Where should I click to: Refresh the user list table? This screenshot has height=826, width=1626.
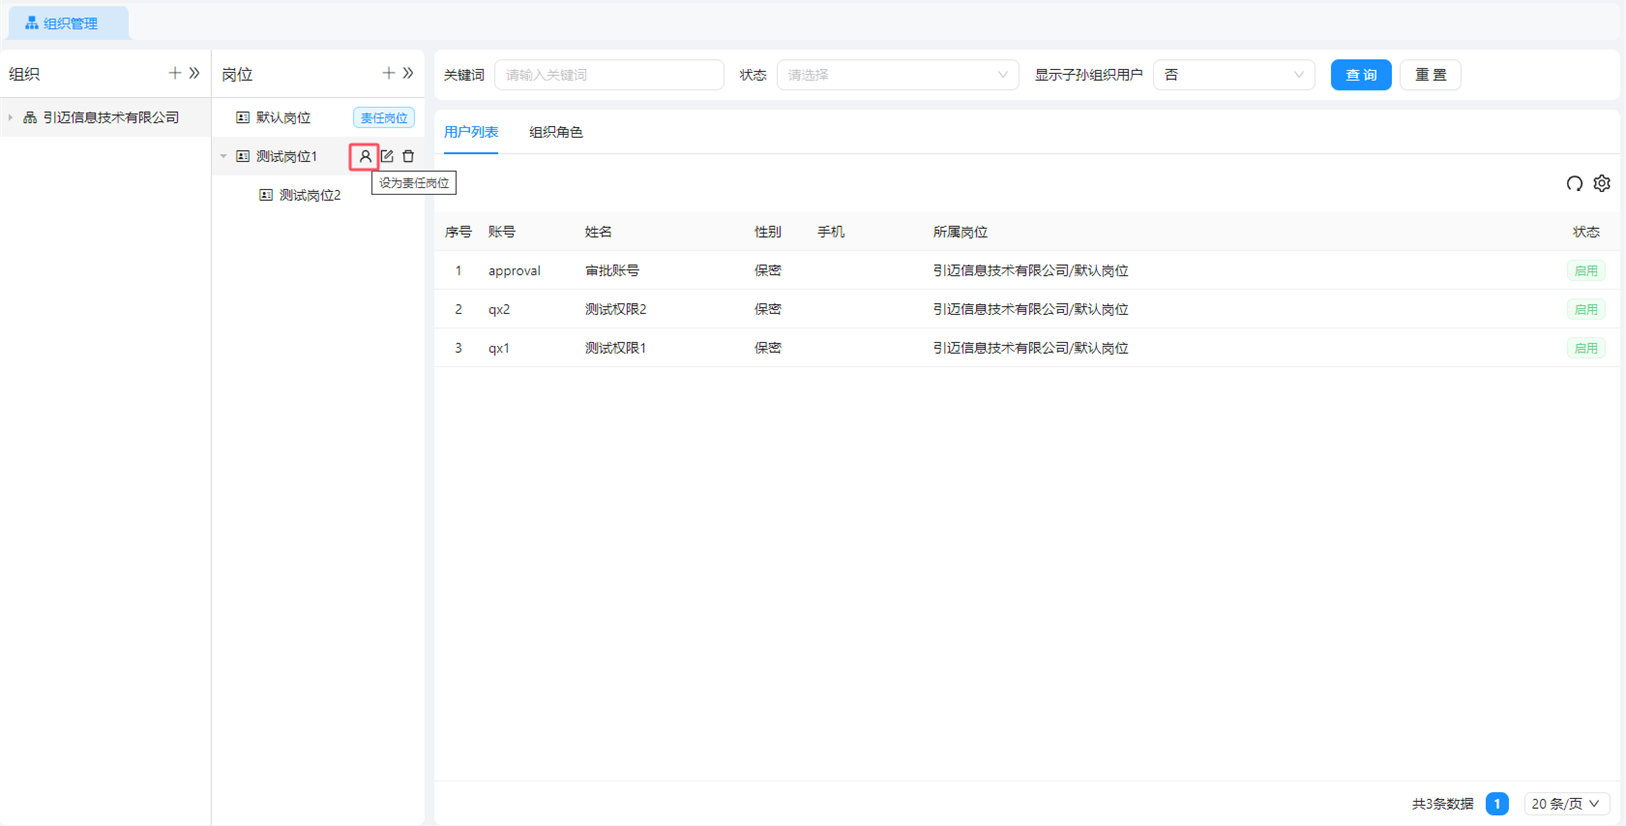click(x=1574, y=184)
